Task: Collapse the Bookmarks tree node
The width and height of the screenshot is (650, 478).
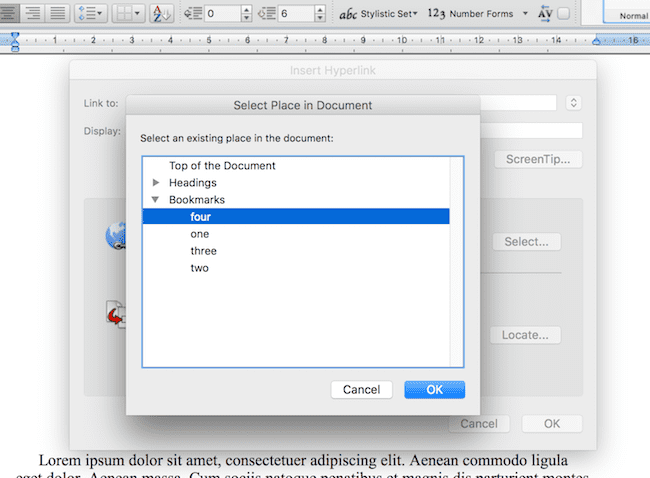Action: pos(155,200)
